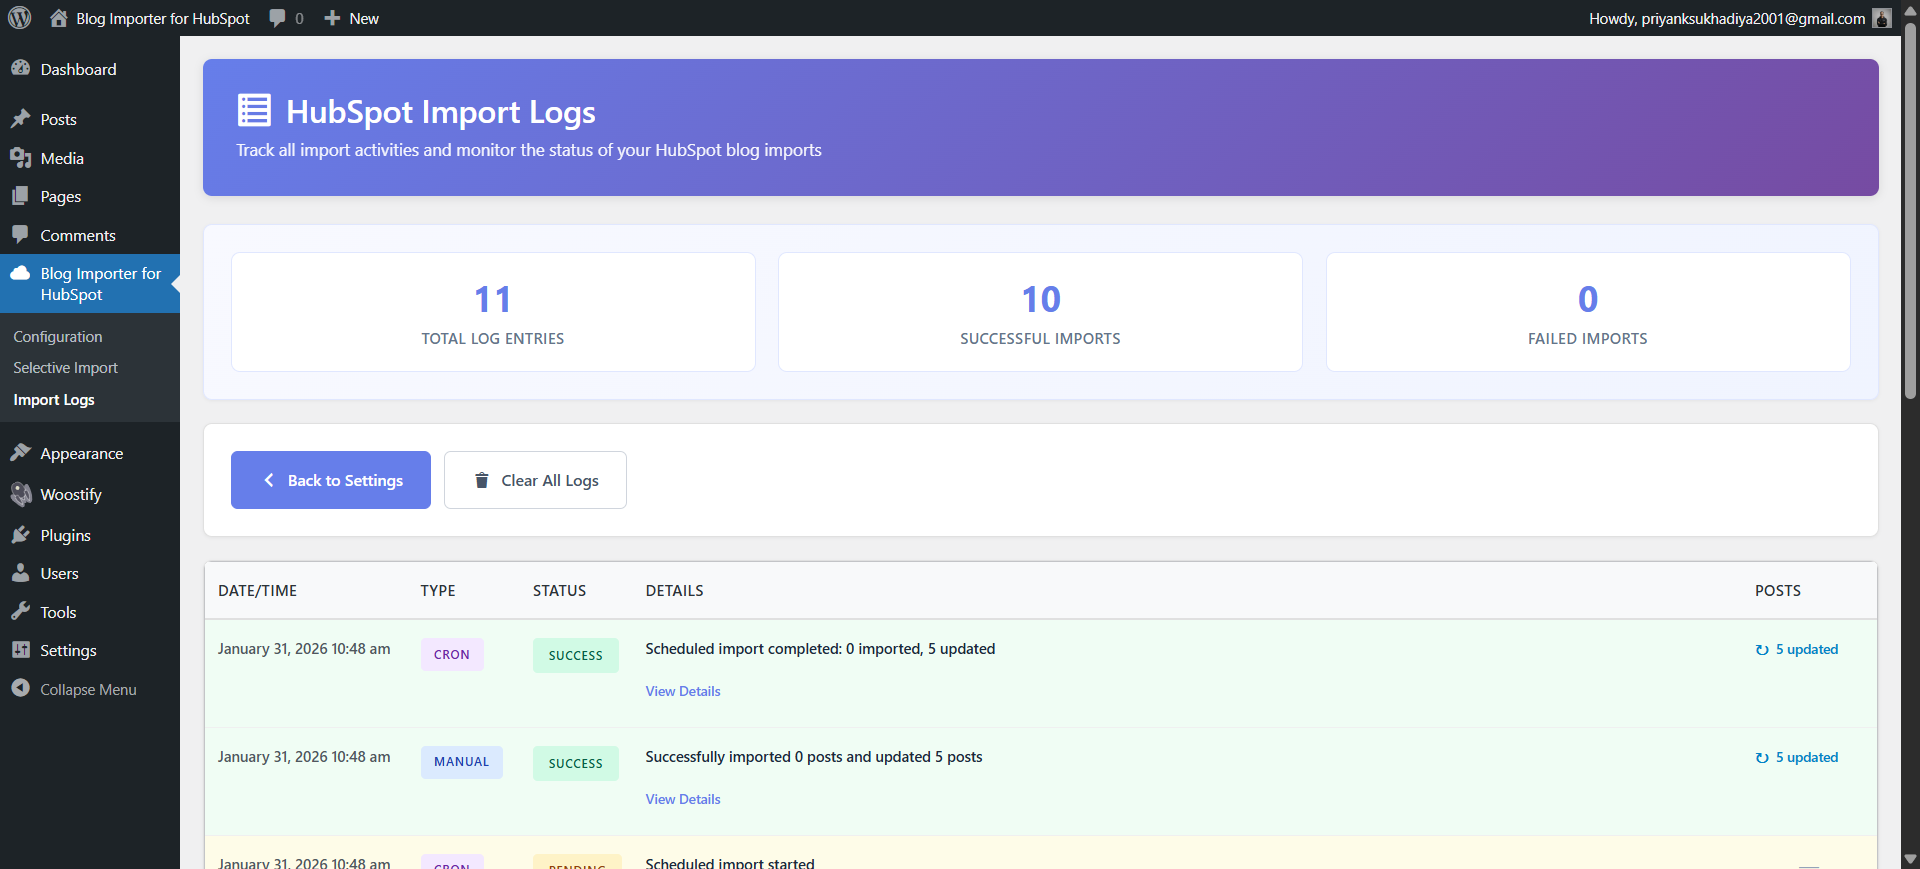Viewport: 1920px width, 869px height.
Task: Click the Back to Settings button
Action: pyautogui.click(x=331, y=480)
